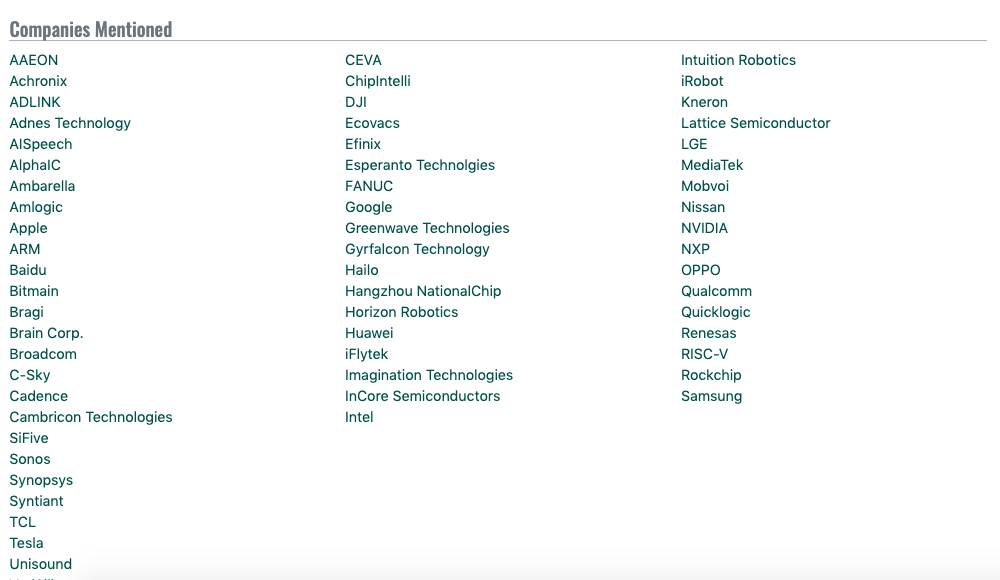Open the NVIDIA company link

tap(704, 228)
